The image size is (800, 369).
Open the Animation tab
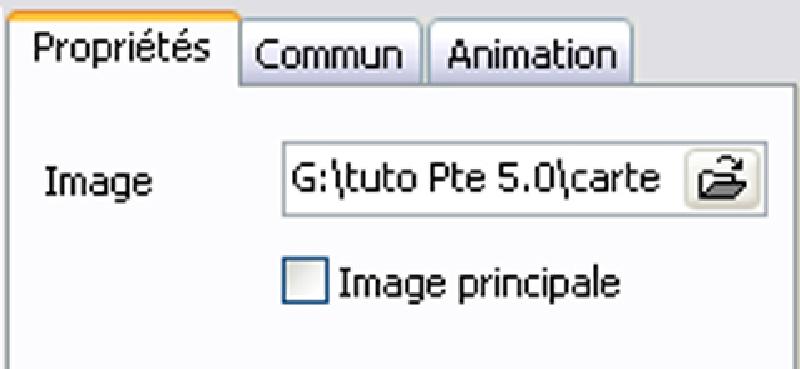pyautogui.click(x=531, y=52)
